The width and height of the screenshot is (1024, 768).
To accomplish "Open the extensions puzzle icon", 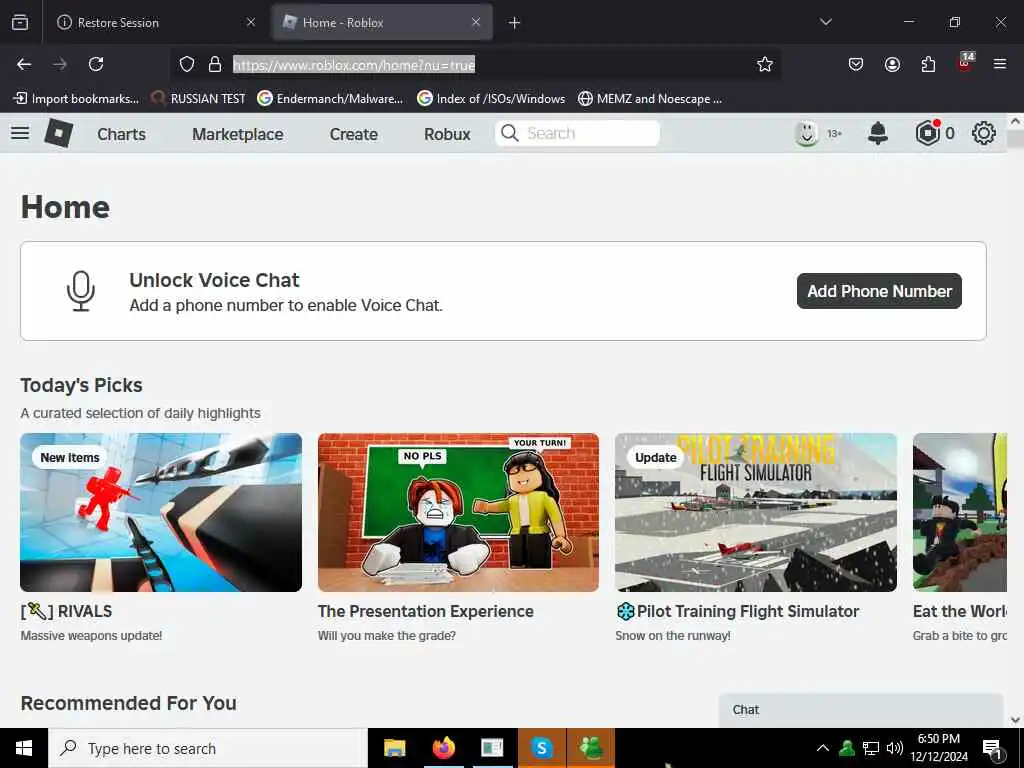I will point(928,64).
